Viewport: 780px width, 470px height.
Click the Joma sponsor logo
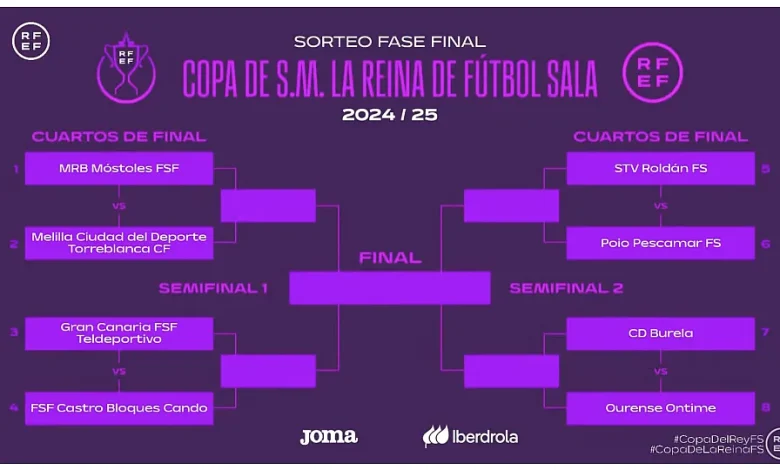pos(329,436)
